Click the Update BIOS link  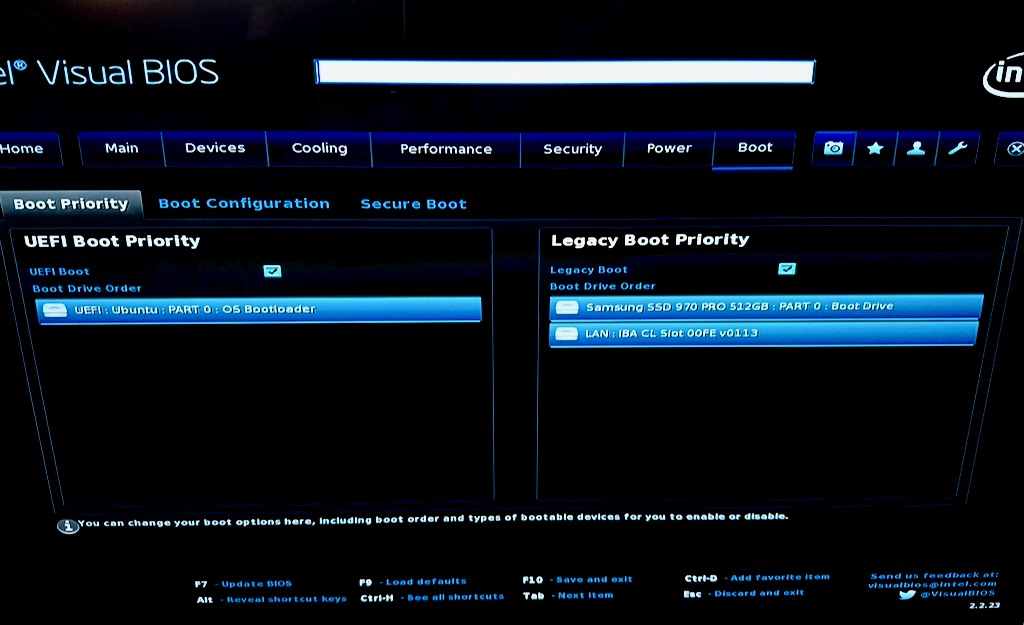(x=256, y=583)
